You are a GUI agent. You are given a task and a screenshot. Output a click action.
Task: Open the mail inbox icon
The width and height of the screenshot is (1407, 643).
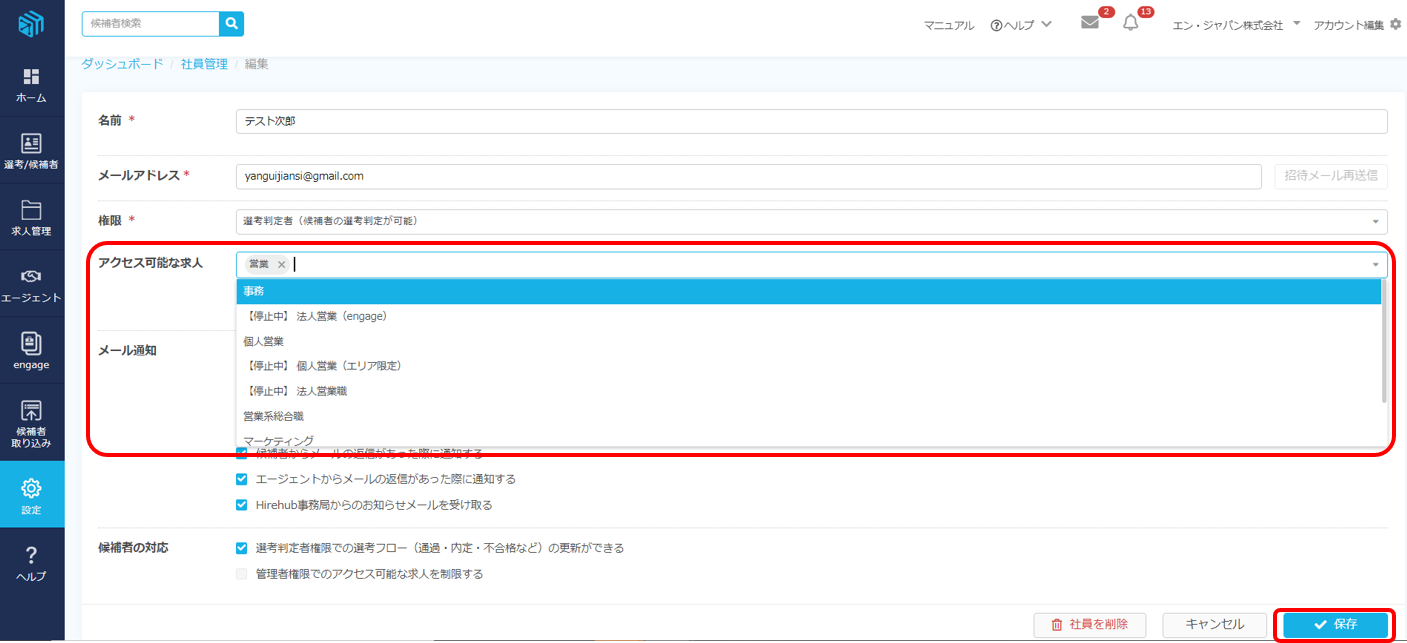click(1090, 24)
